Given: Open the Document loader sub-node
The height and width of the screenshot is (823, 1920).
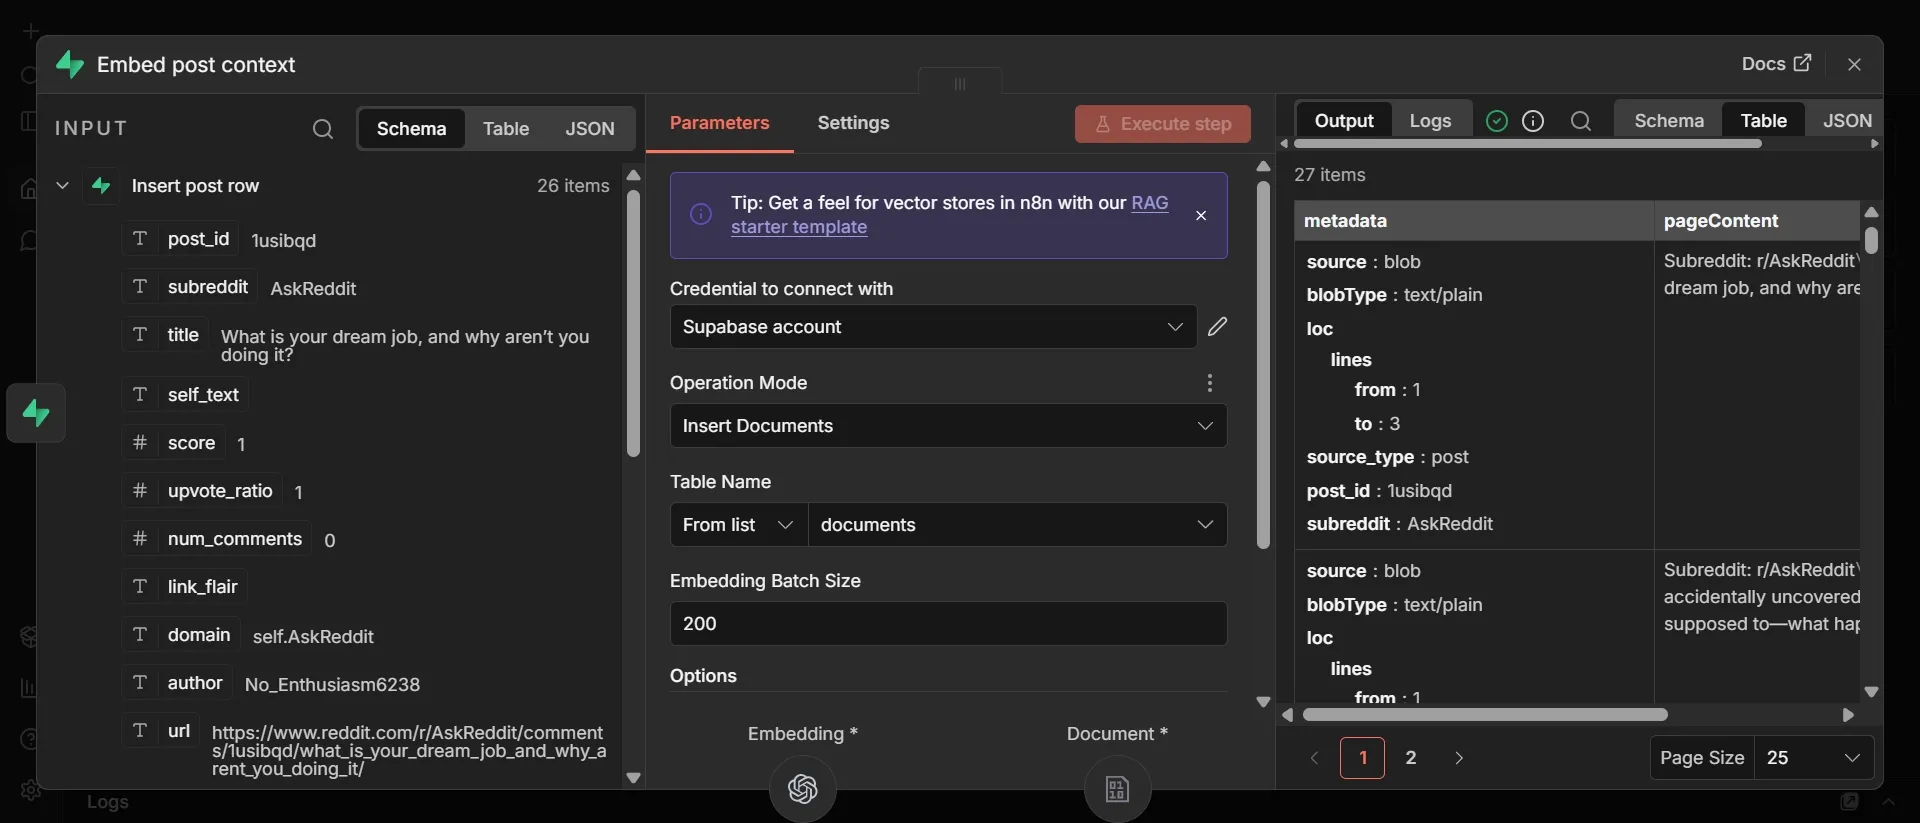Looking at the screenshot, I should [x=1117, y=789].
